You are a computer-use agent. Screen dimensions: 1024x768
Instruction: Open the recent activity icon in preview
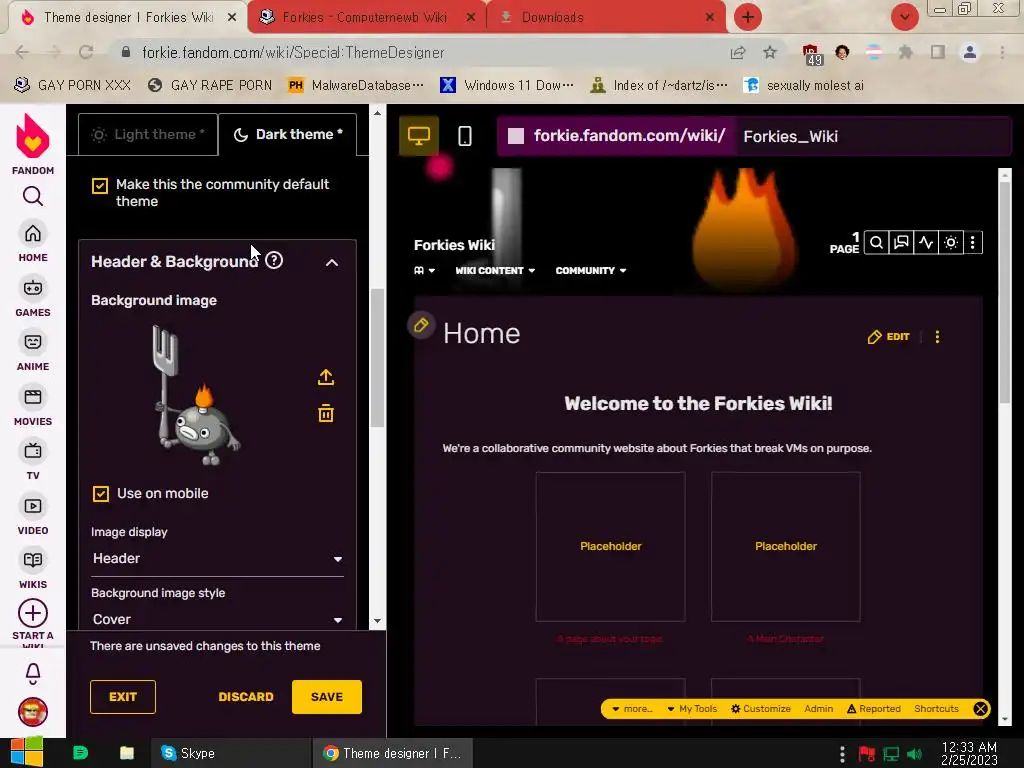(926, 243)
